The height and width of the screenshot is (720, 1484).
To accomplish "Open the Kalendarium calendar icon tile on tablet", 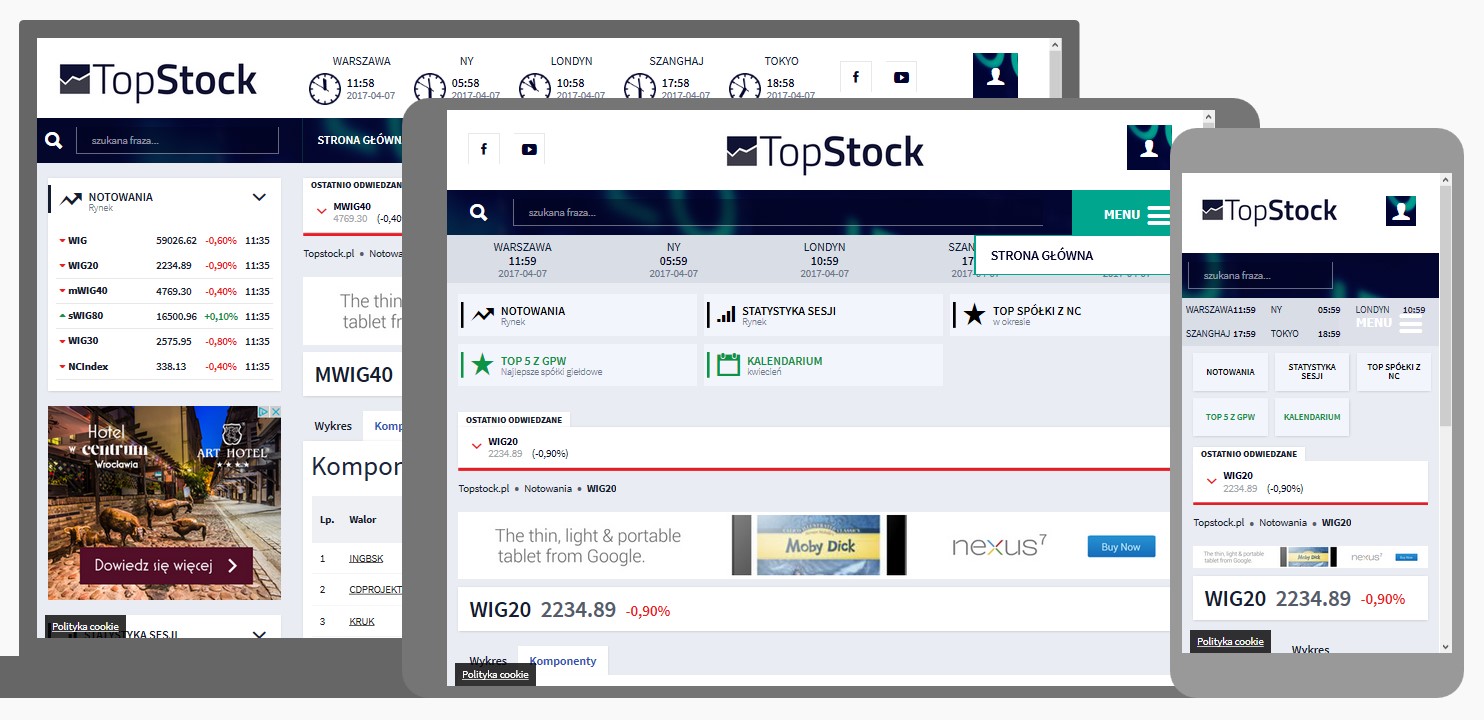I will point(728,365).
